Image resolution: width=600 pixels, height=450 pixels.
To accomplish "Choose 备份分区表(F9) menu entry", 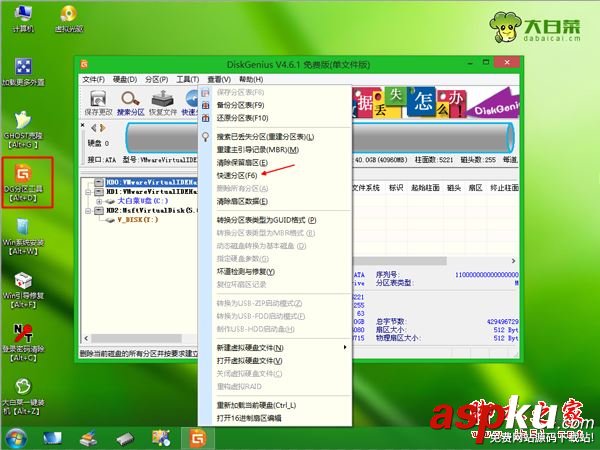I will click(275, 105).
